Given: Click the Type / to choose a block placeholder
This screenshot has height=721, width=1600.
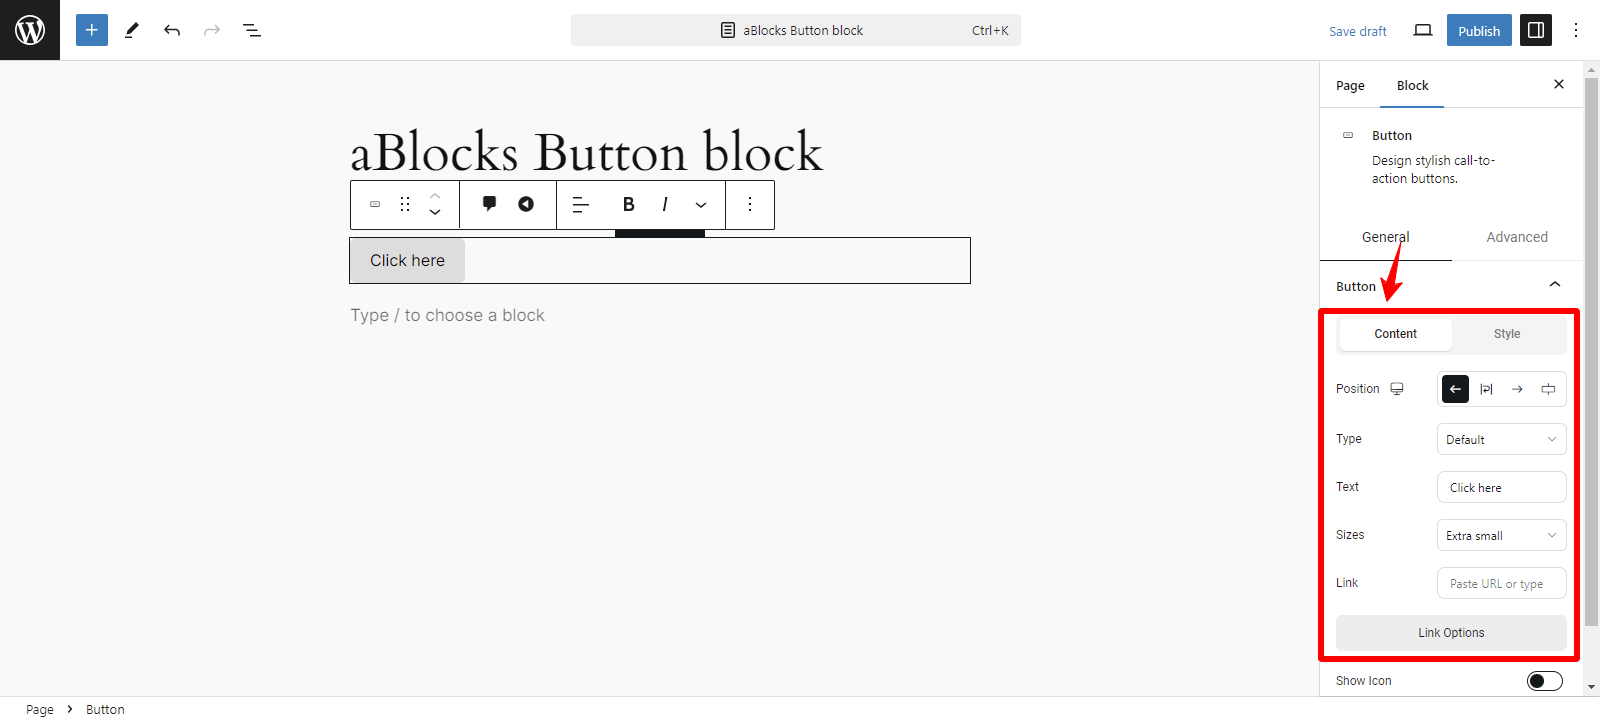Looking at the screenshot, I should 447,315.
